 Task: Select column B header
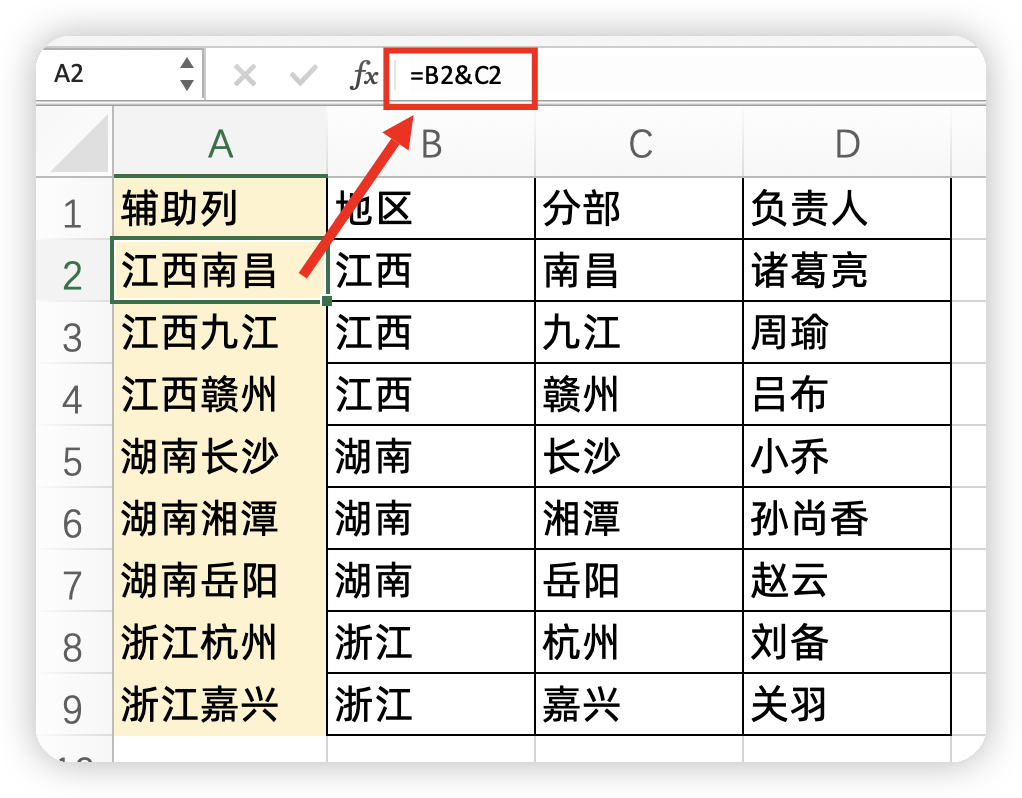click(x=431, y=143)
